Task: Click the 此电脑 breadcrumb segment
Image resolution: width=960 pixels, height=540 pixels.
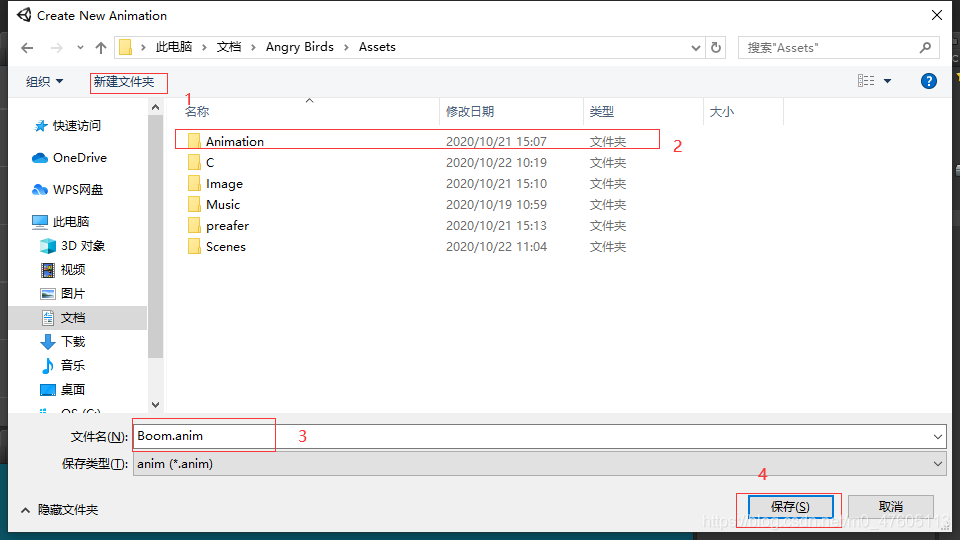Action: [x=174, y=47]
